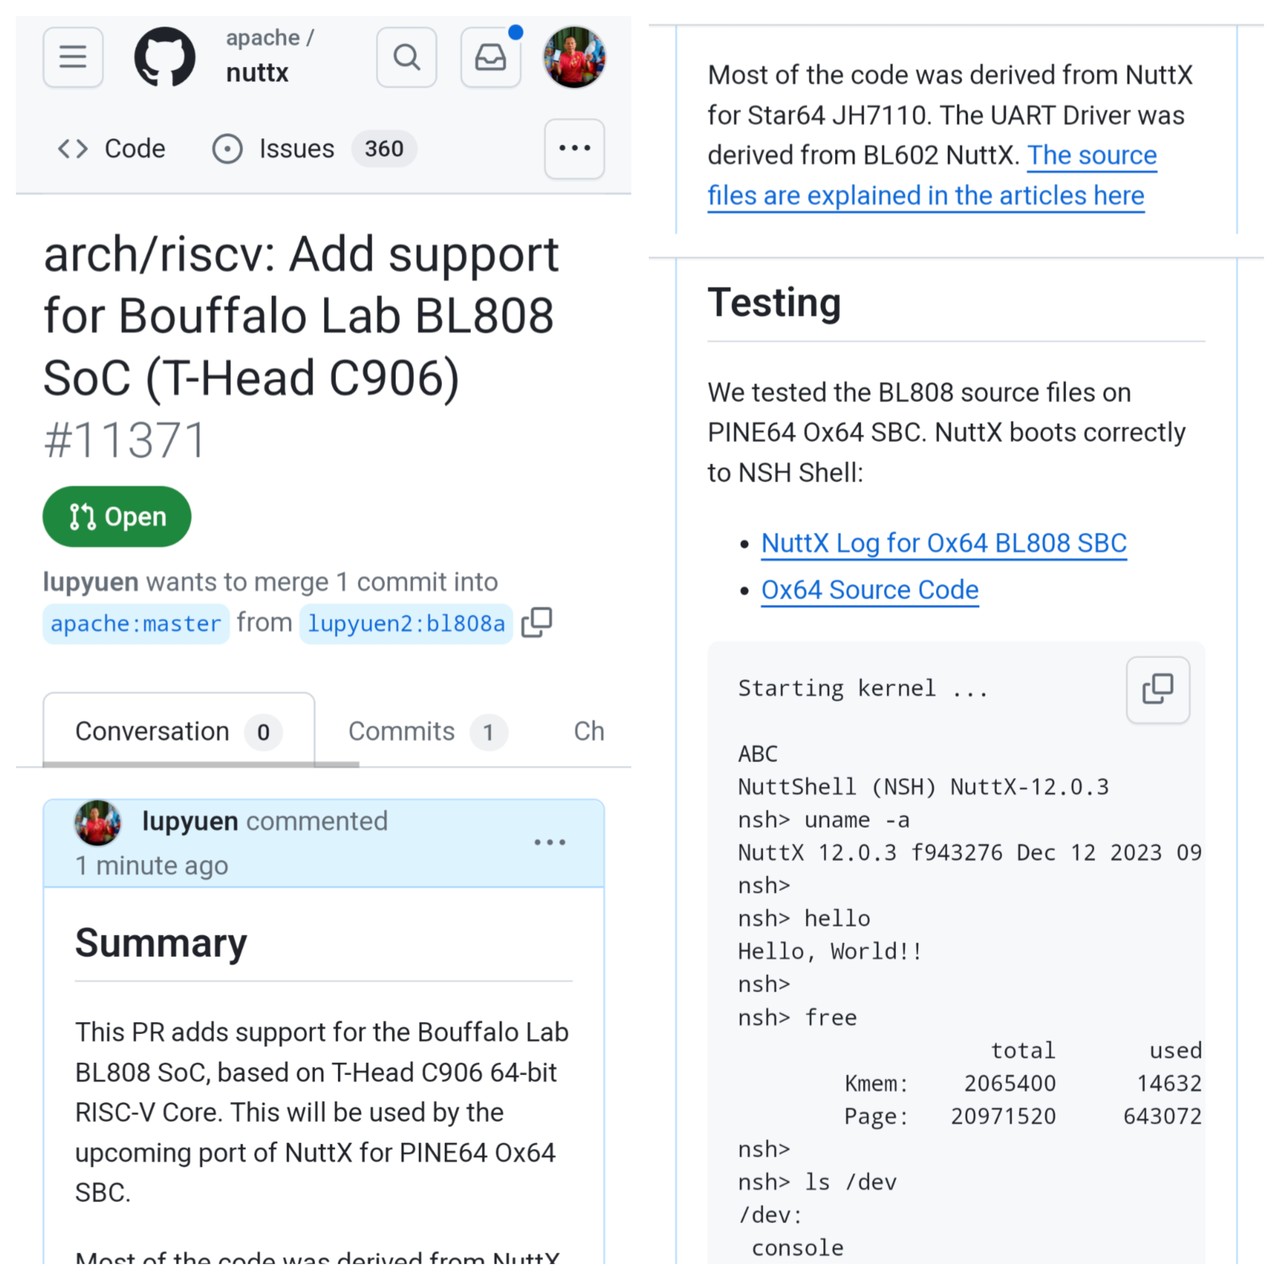Open the Ox64 Source Code link
Viewport: 1280px width, 1280px height.
[869, 590]
